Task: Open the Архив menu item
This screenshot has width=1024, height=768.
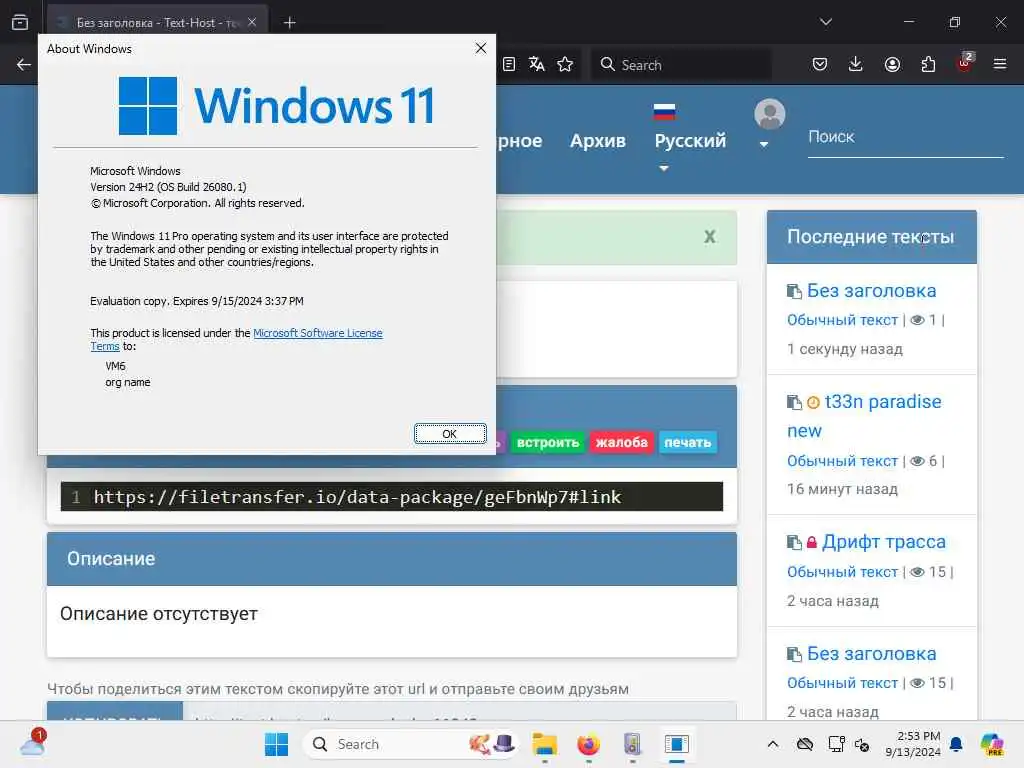Action: 598,141
